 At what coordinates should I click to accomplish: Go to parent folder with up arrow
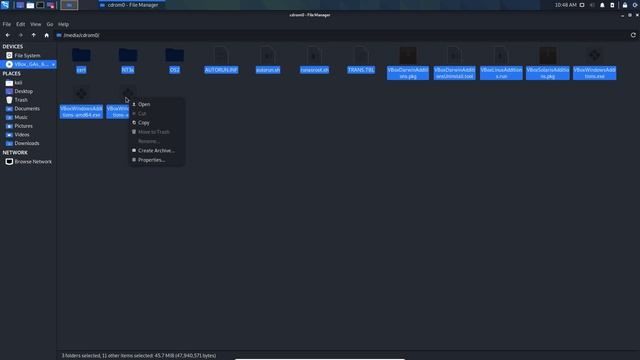[x=33, y=35]
